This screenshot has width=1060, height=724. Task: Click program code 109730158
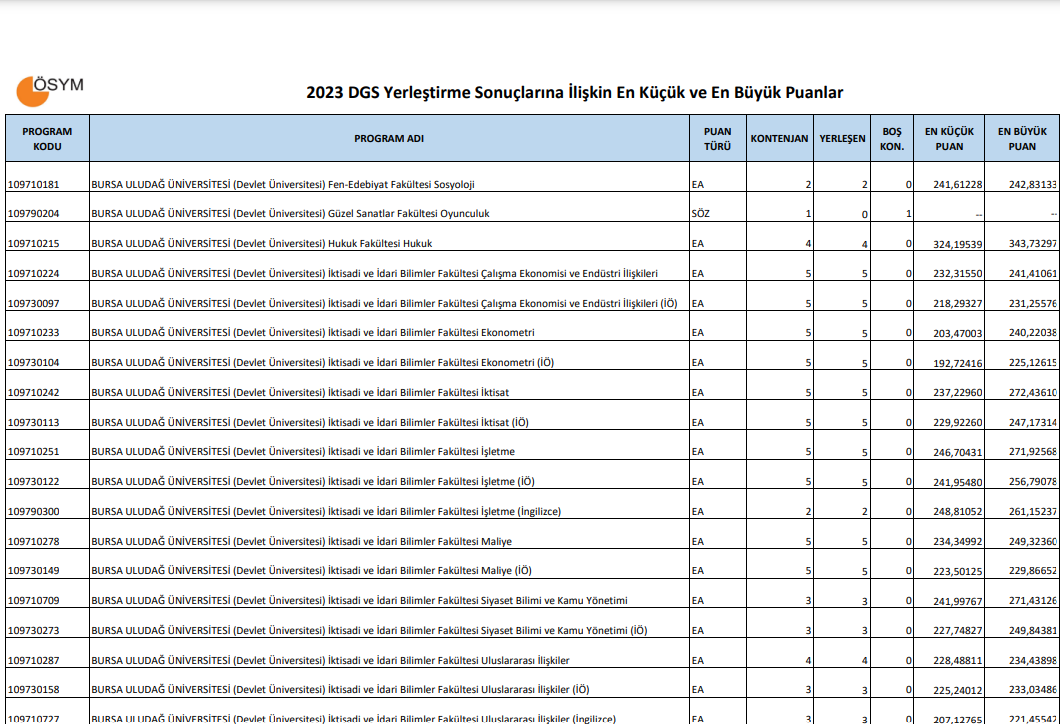click(33, 690)
